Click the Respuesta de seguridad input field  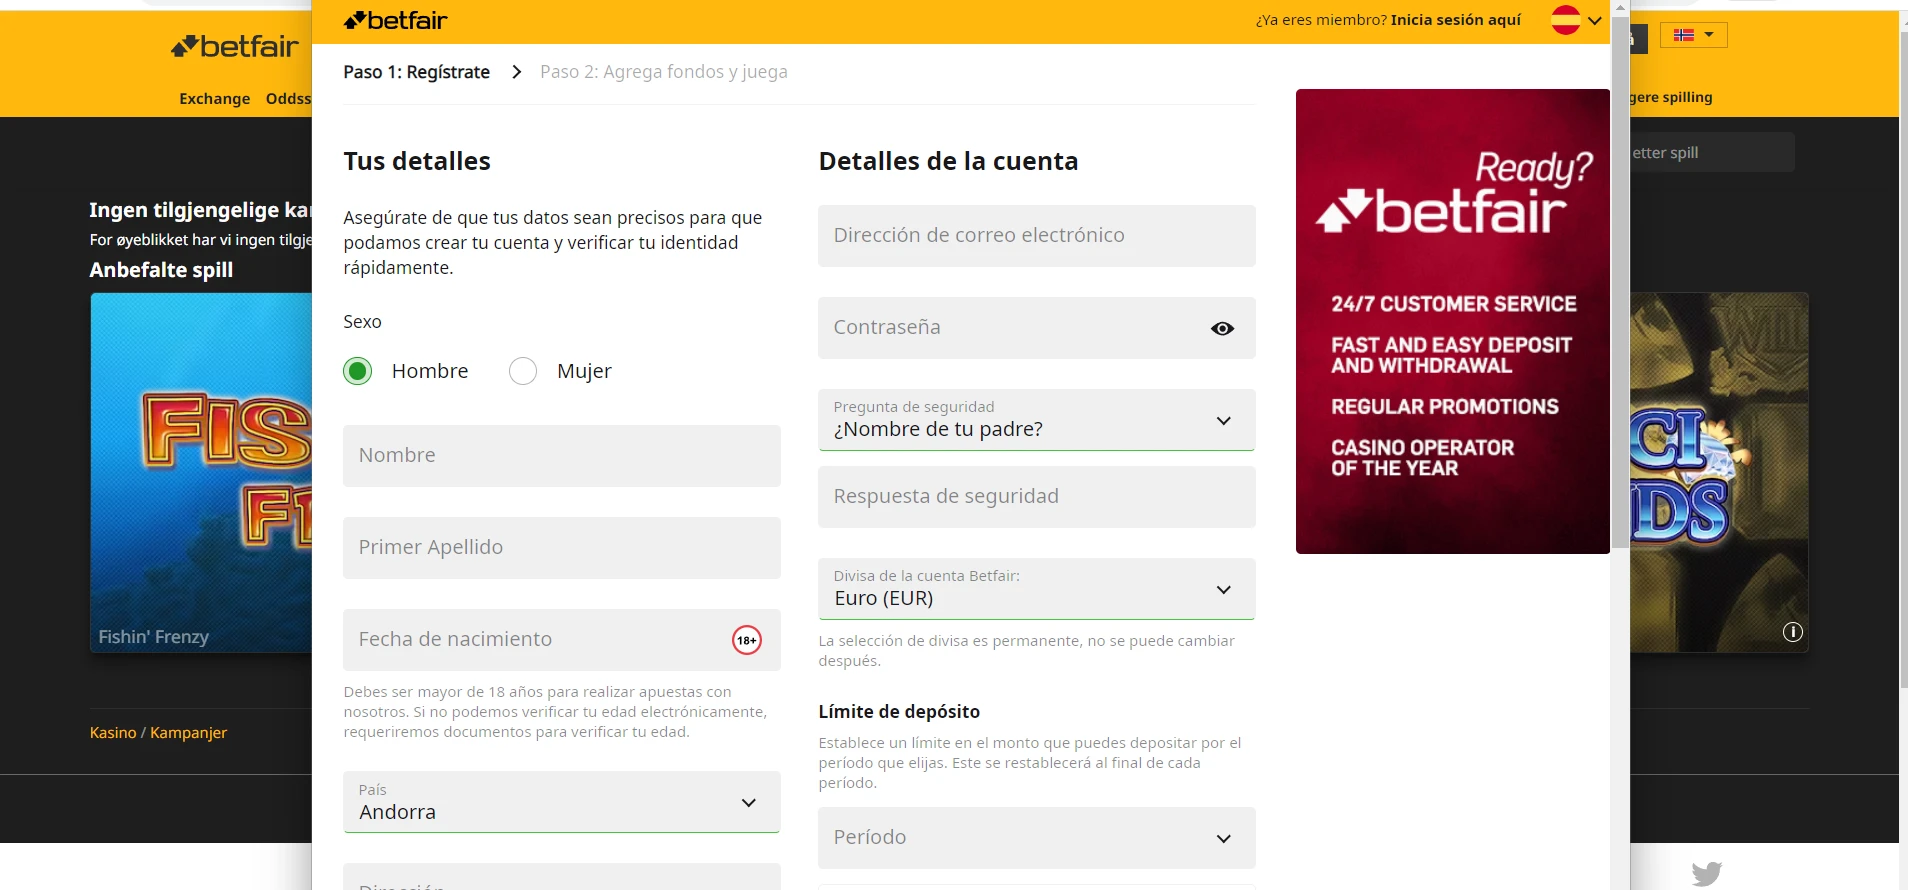pyautogui.click(x=1036, y=497)
